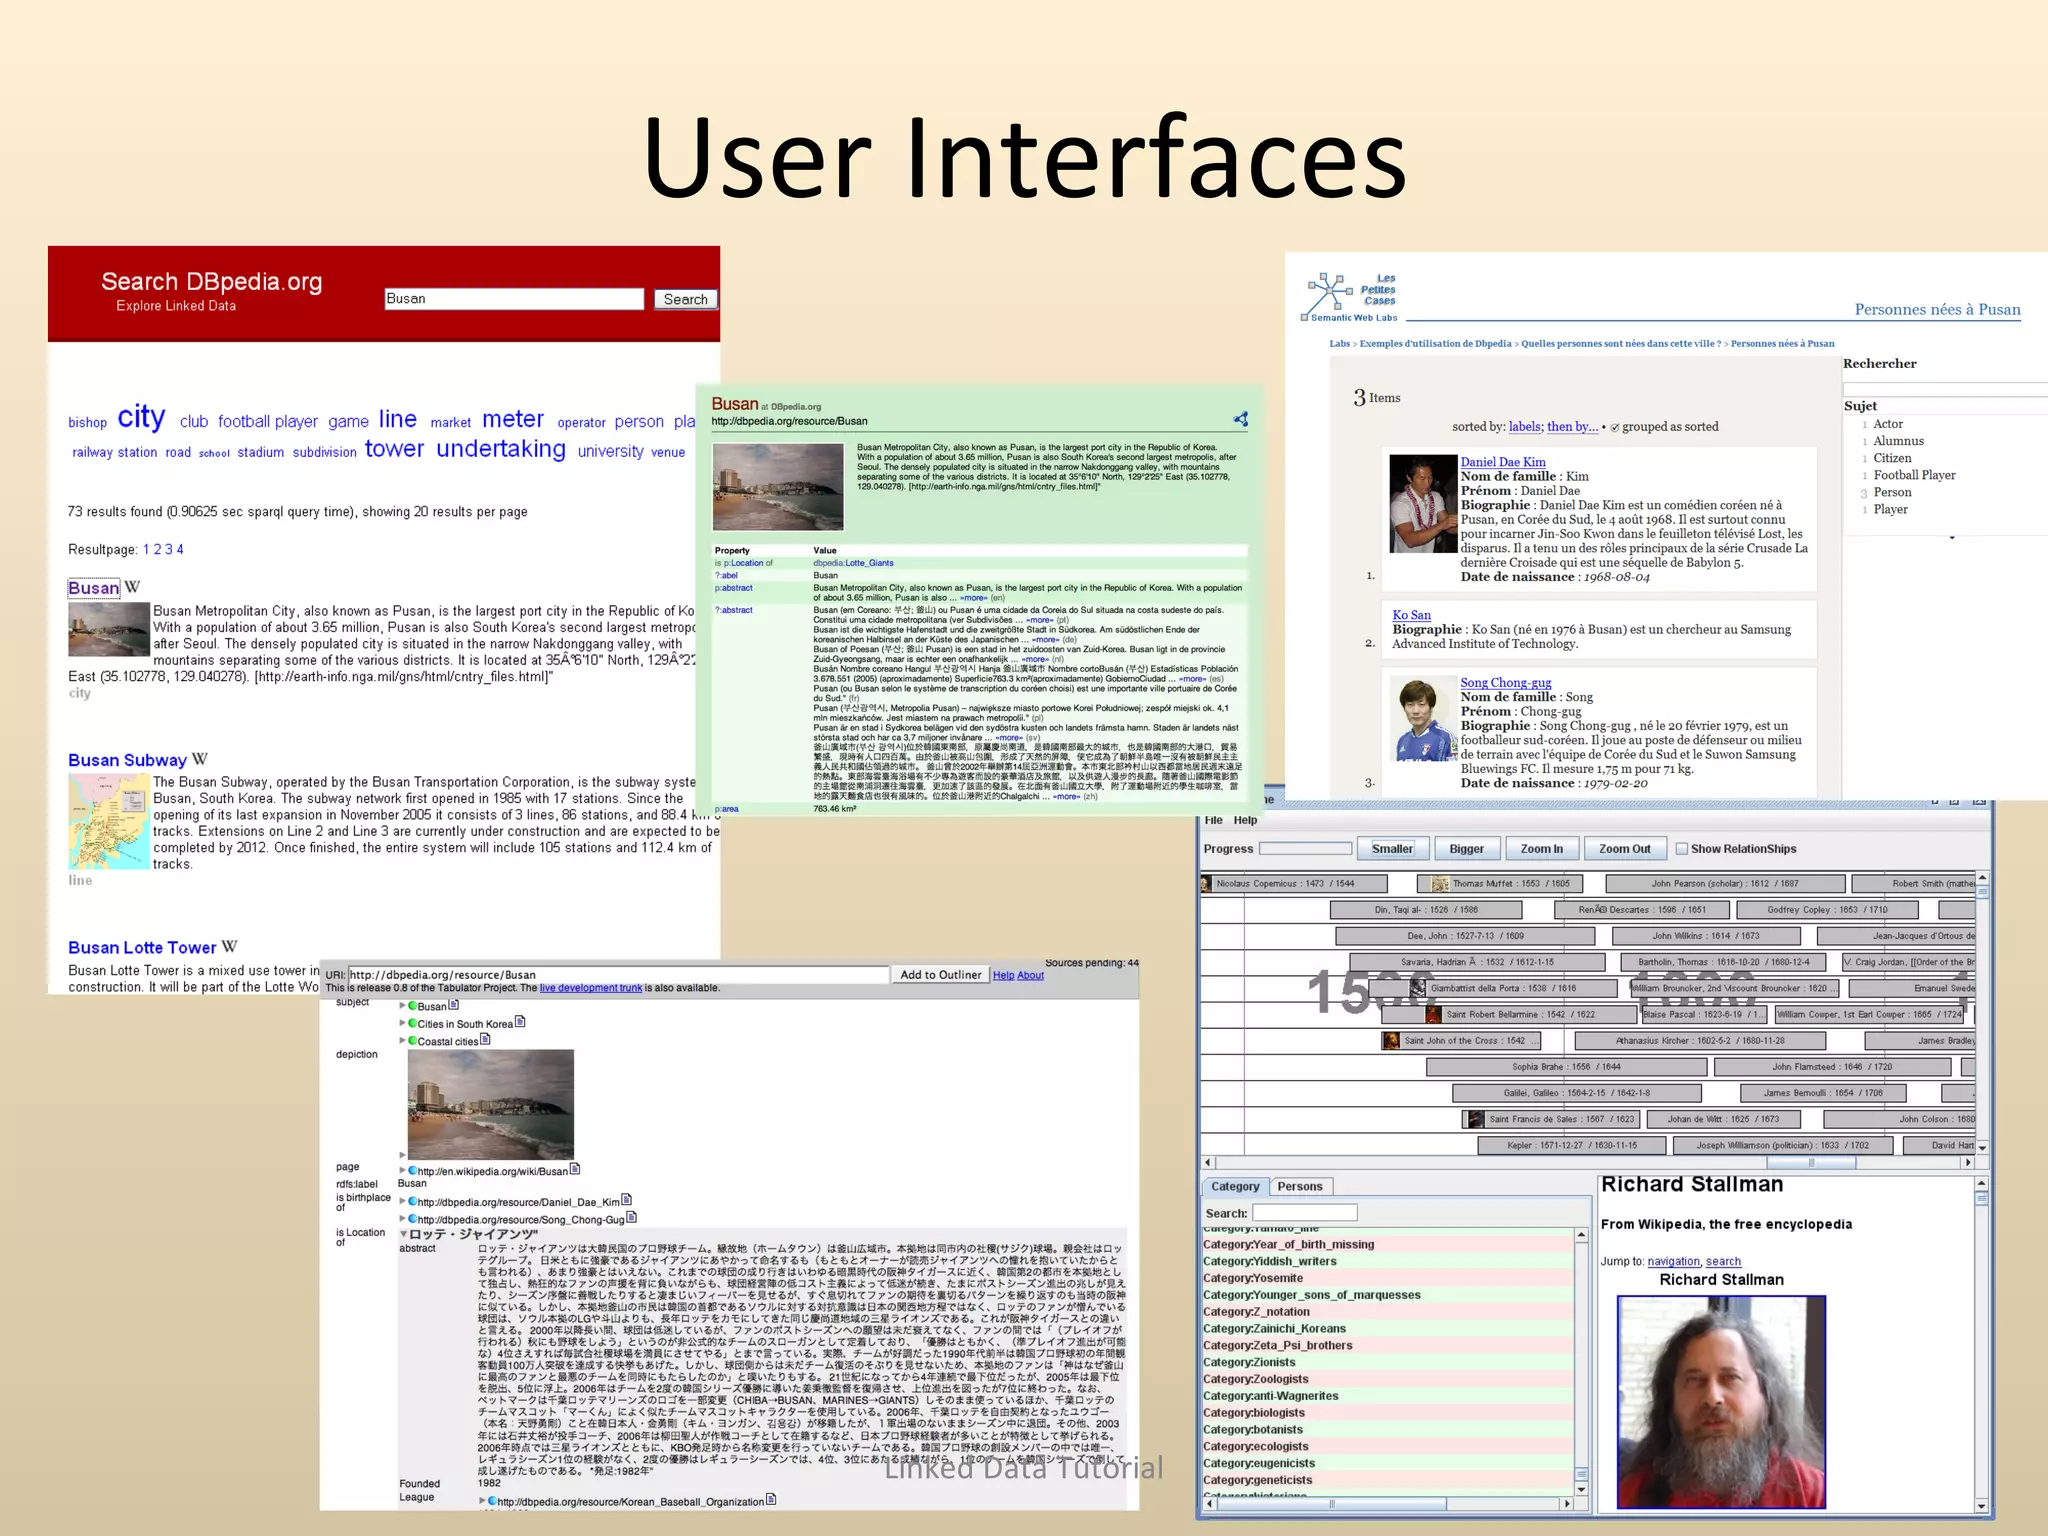The width and height of the screenshot is (2048, 1536).
Task: Click the document icon after Korean_Baseball_Organization
Action: coord(771,1499)
